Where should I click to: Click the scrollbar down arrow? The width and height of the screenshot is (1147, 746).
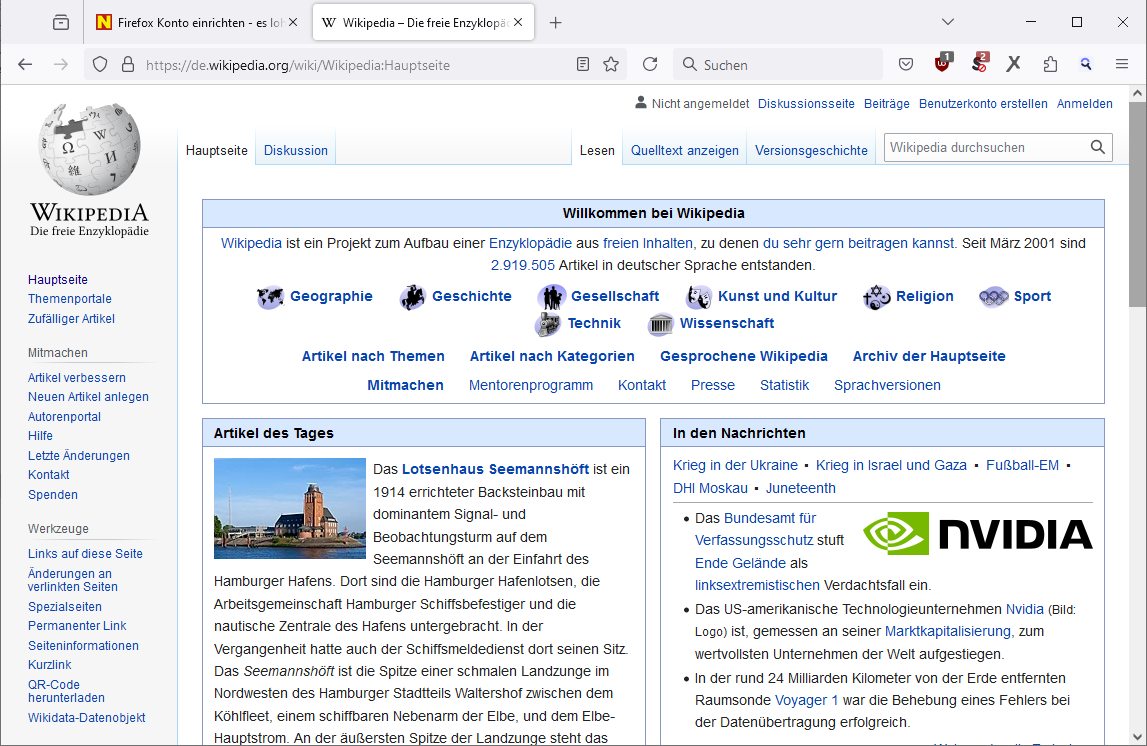point(1137,736)
